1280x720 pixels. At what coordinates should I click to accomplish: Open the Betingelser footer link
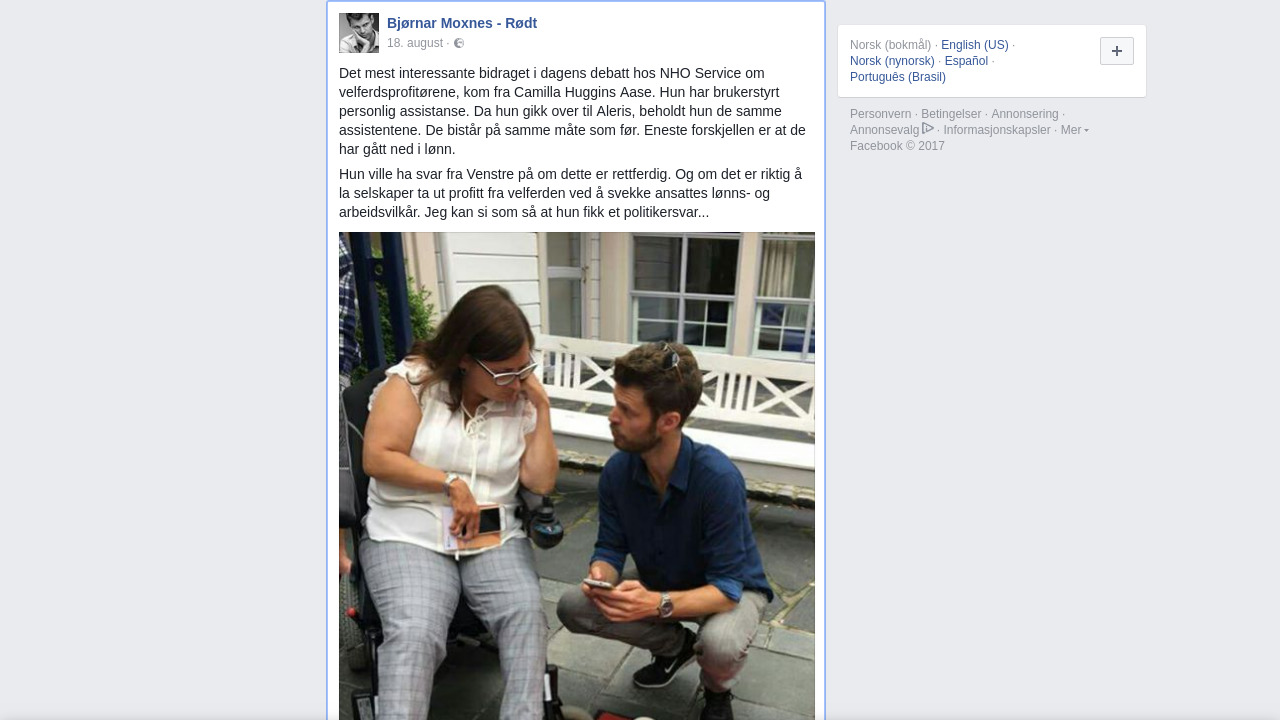(951, 114)
